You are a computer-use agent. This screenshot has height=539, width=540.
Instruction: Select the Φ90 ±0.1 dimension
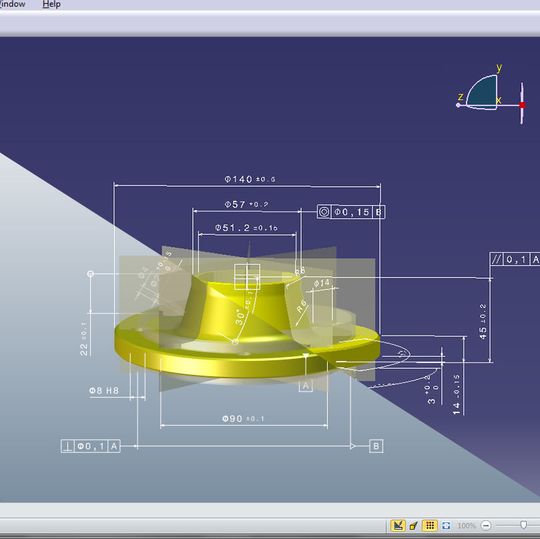tap(243, 418)
